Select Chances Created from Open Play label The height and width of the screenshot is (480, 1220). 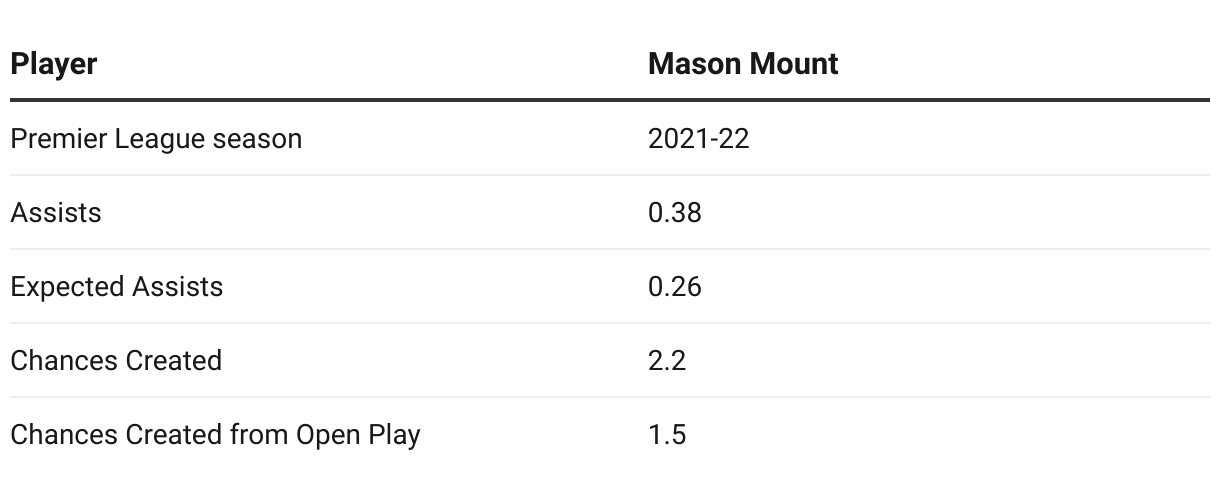coord(215,435)
